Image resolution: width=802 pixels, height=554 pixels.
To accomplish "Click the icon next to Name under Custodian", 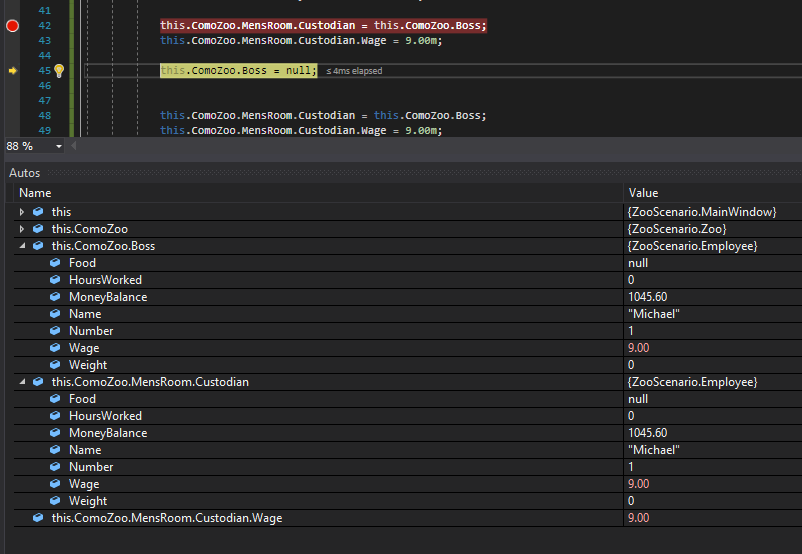I will click(55, 450).
